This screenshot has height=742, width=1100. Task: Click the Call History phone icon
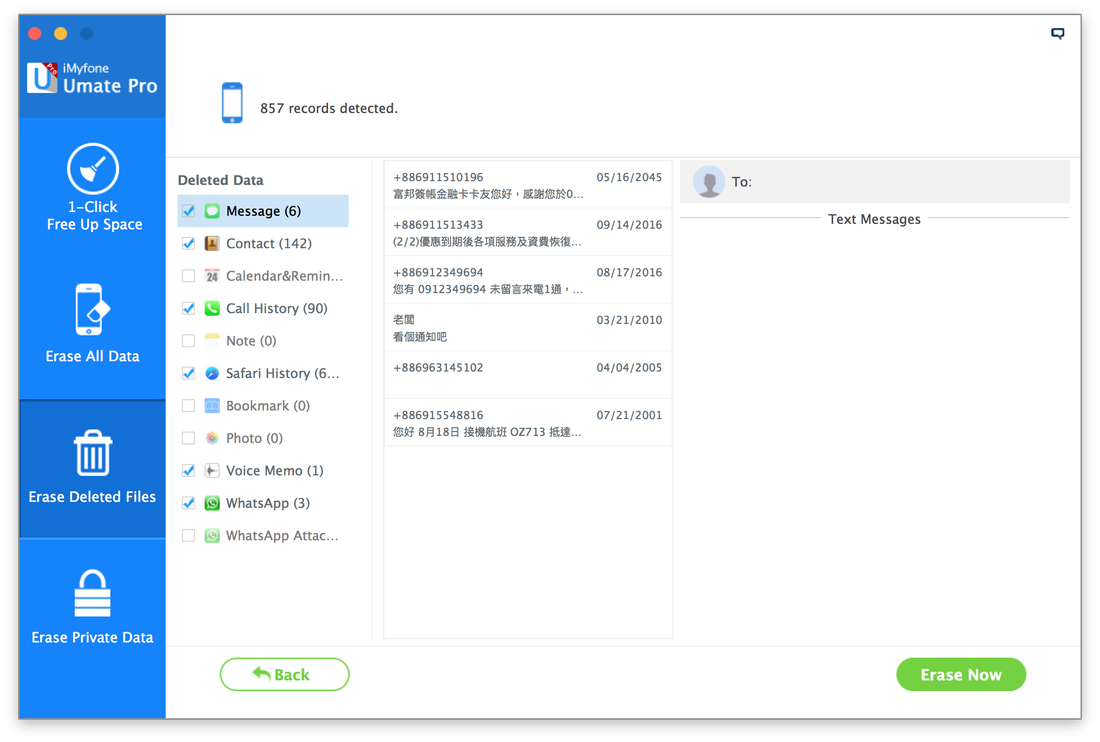coord(212,308)
